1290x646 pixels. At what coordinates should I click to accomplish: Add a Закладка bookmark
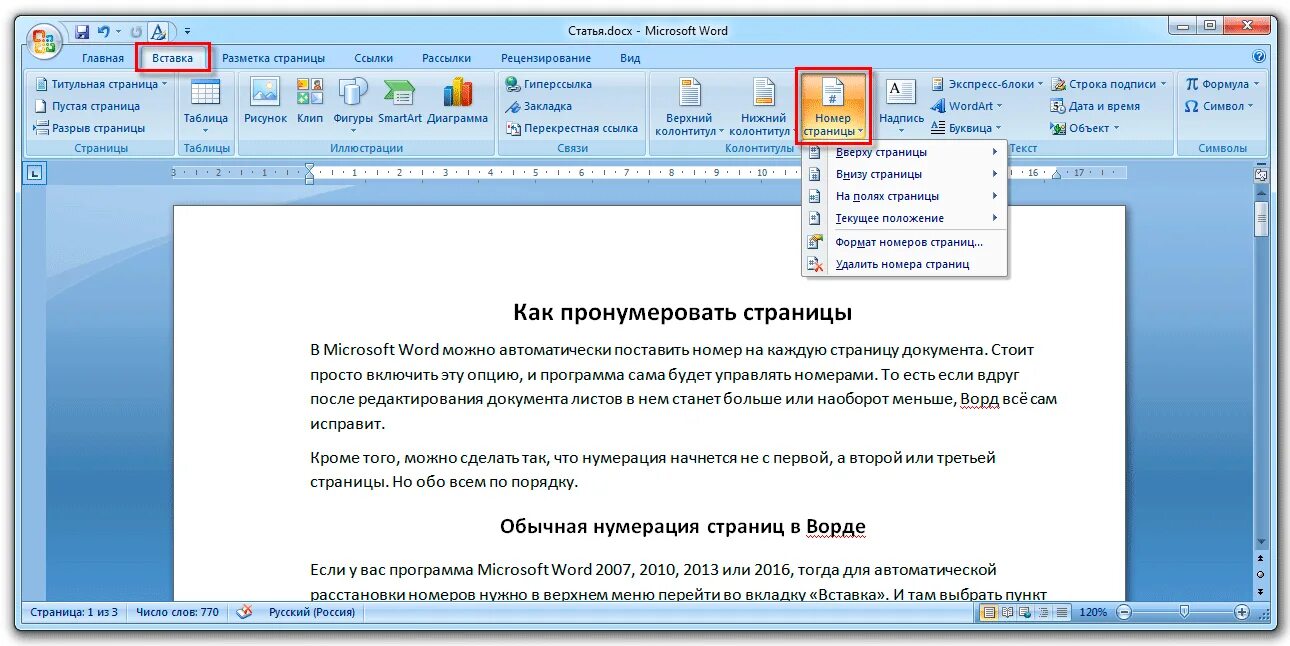(539, 106)
